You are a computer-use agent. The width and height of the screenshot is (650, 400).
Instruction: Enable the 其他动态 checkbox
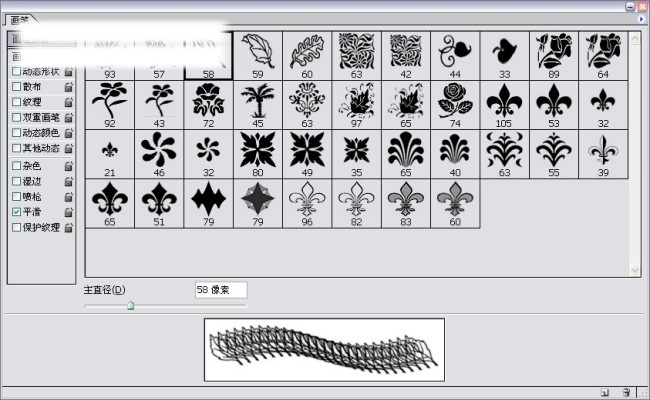[17, 148]
